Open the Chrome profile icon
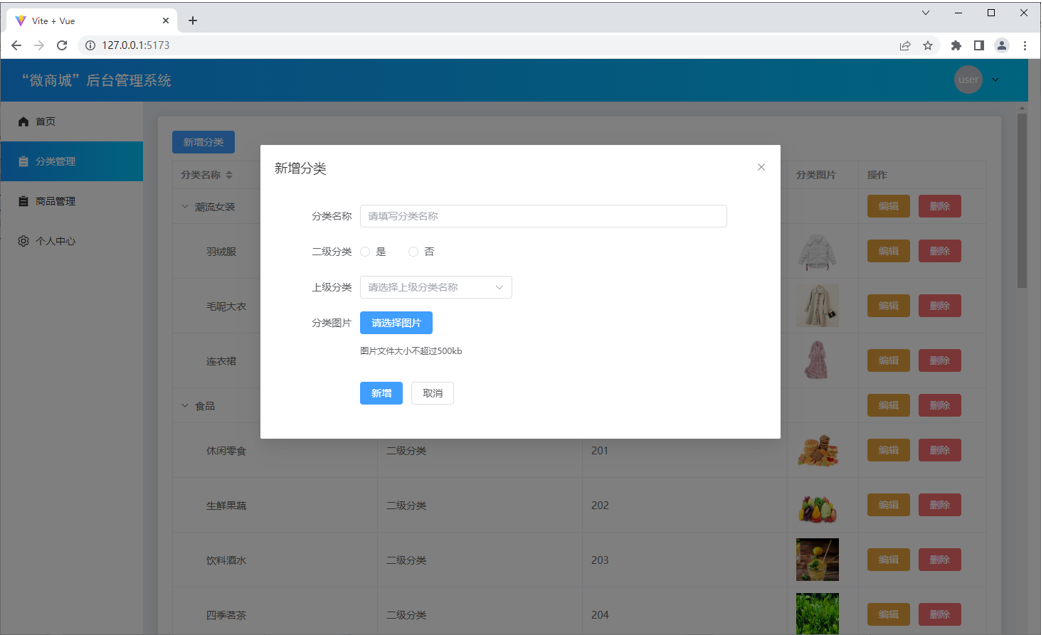Viewport: 1042px width, 635px height. point(1001,45)
